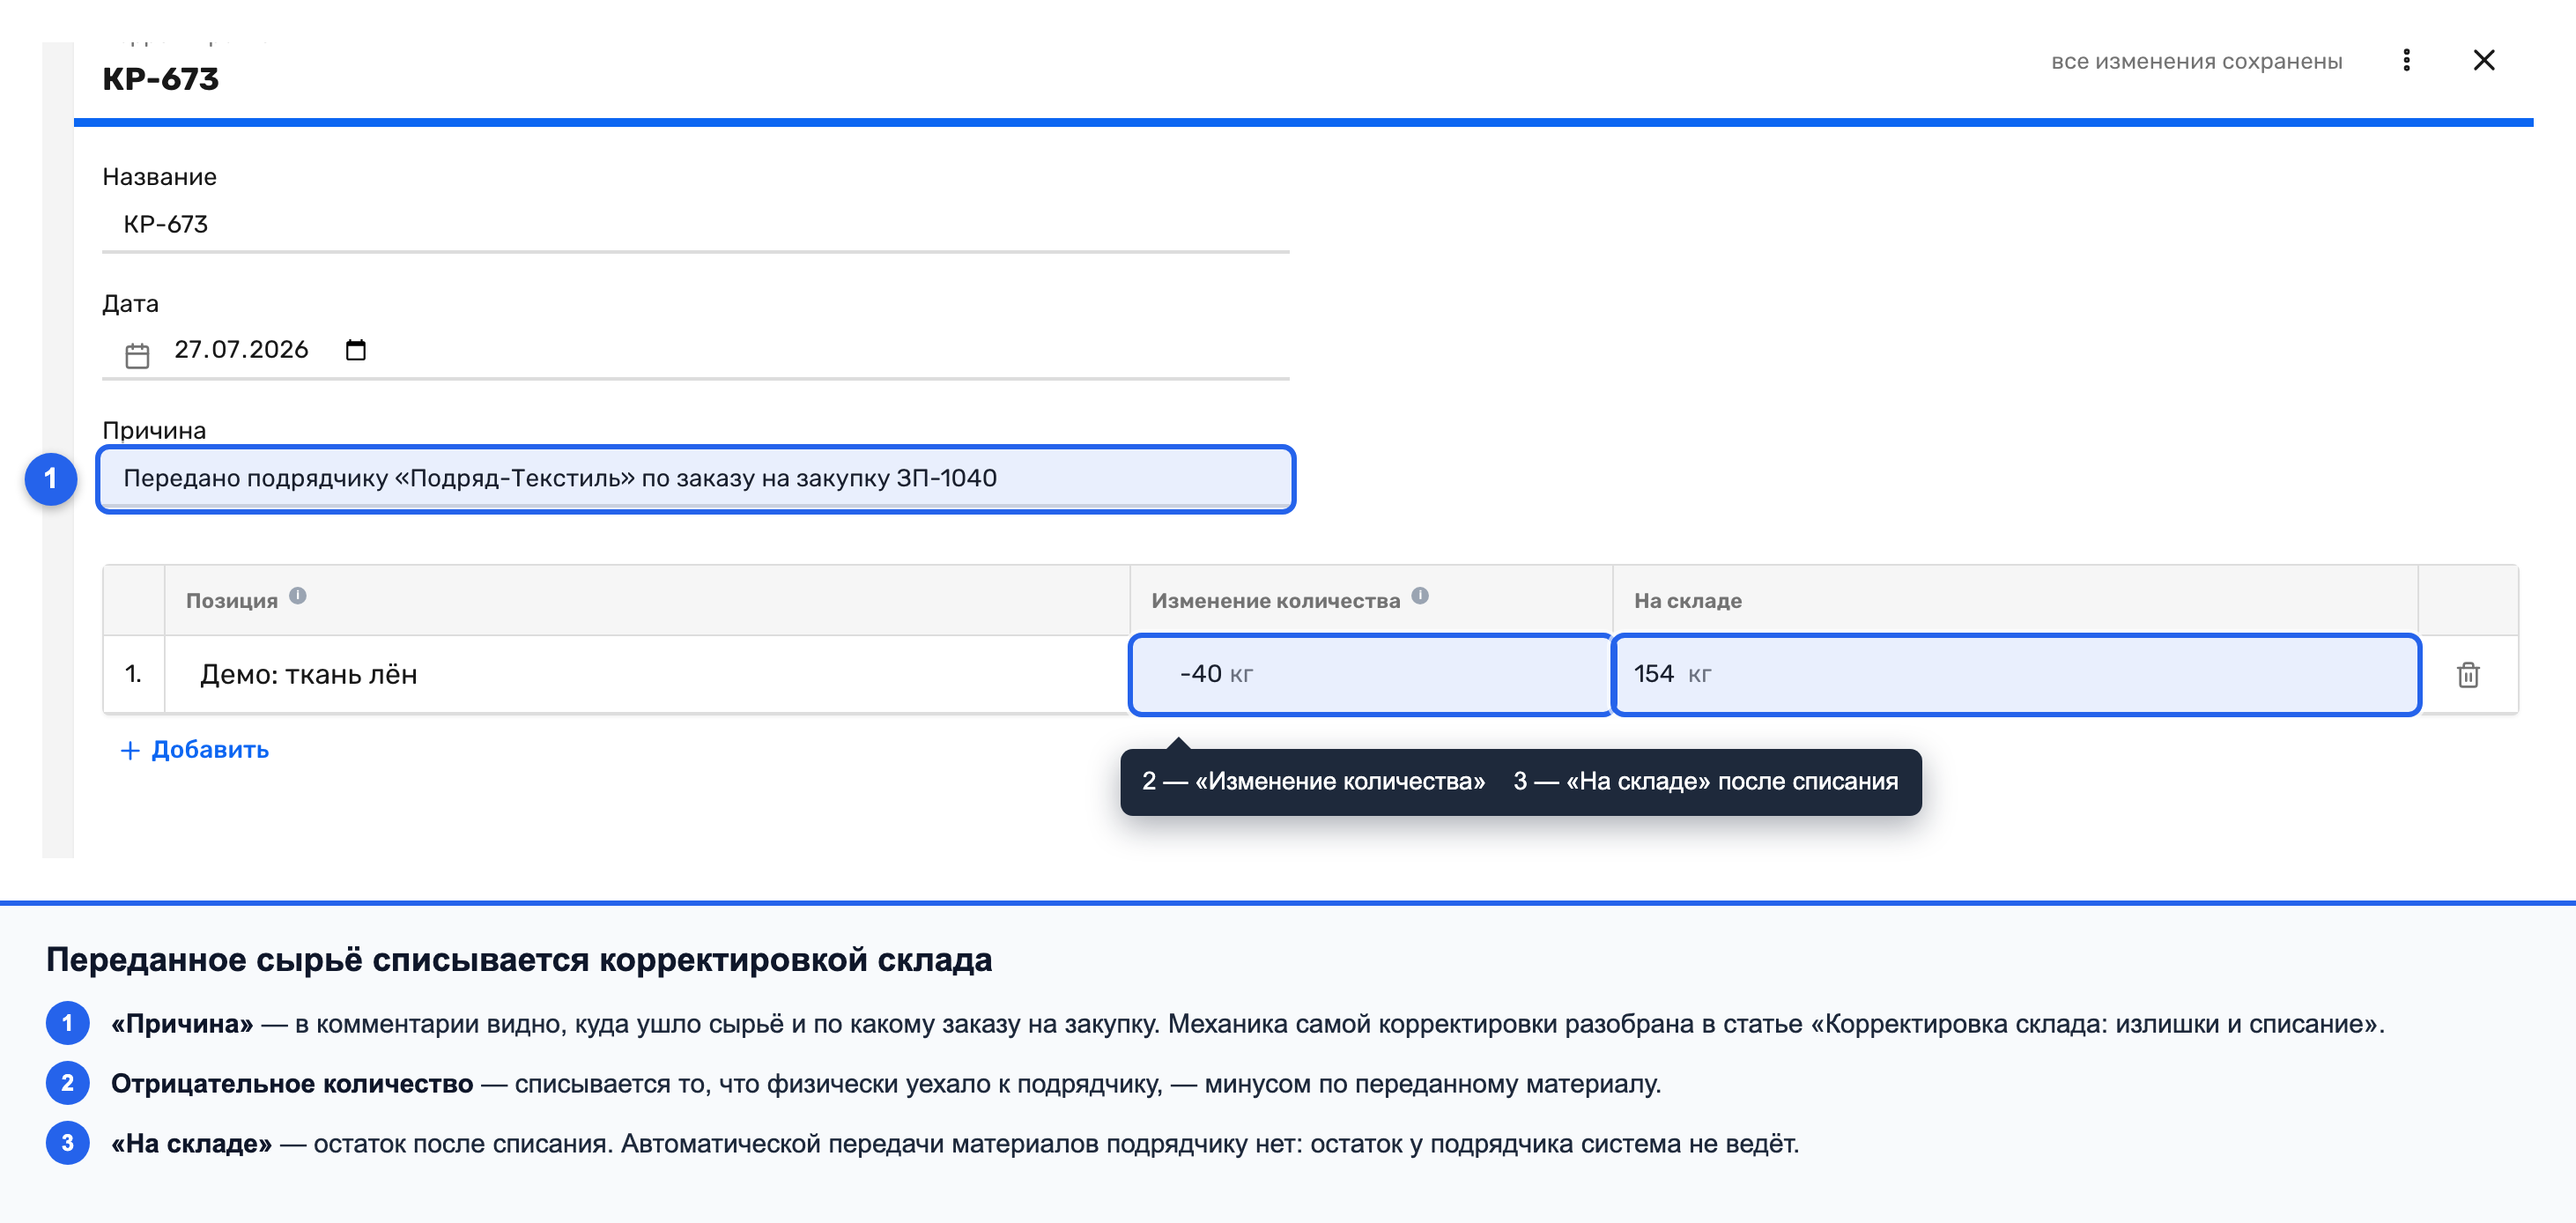Click the stock cell «154 кг»
Screen dimensions: 2576x1223
(2016, 675)
